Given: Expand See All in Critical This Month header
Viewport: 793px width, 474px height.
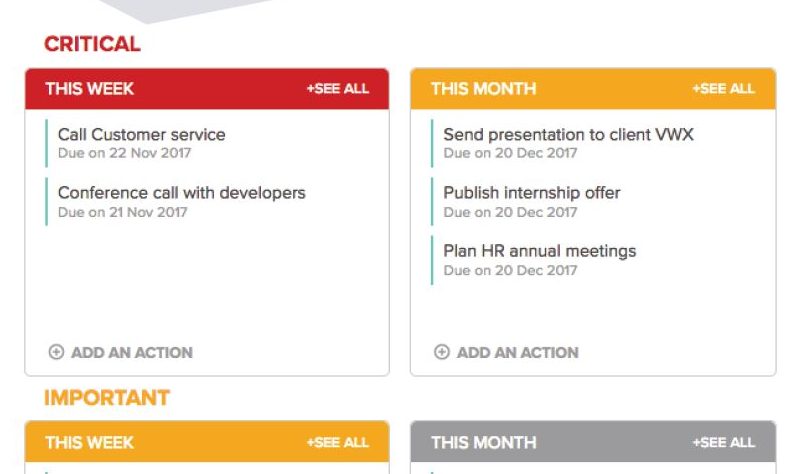Looking at the screenshot, I should [x=724, y=89].
